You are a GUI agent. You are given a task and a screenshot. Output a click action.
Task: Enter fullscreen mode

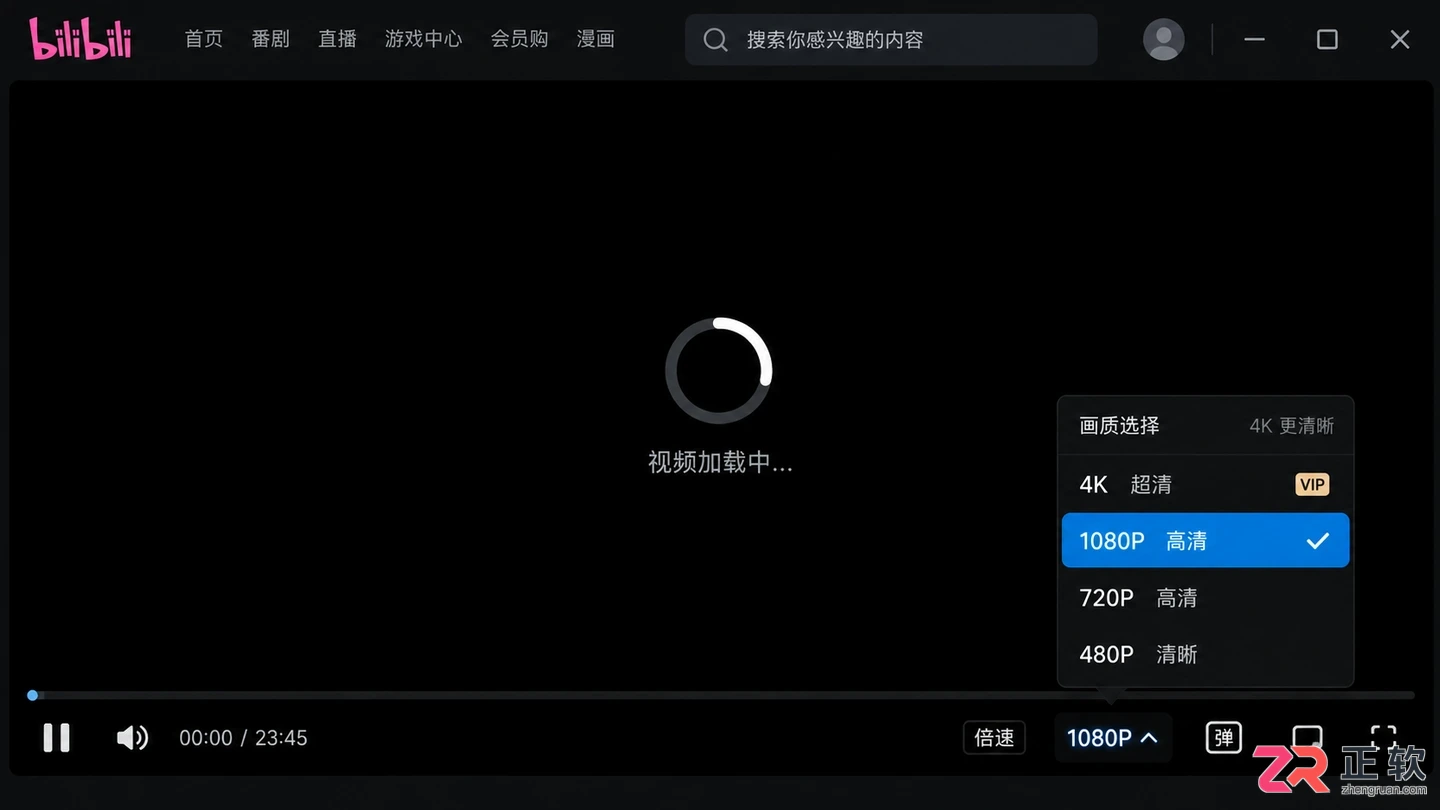coord(1383,738)
